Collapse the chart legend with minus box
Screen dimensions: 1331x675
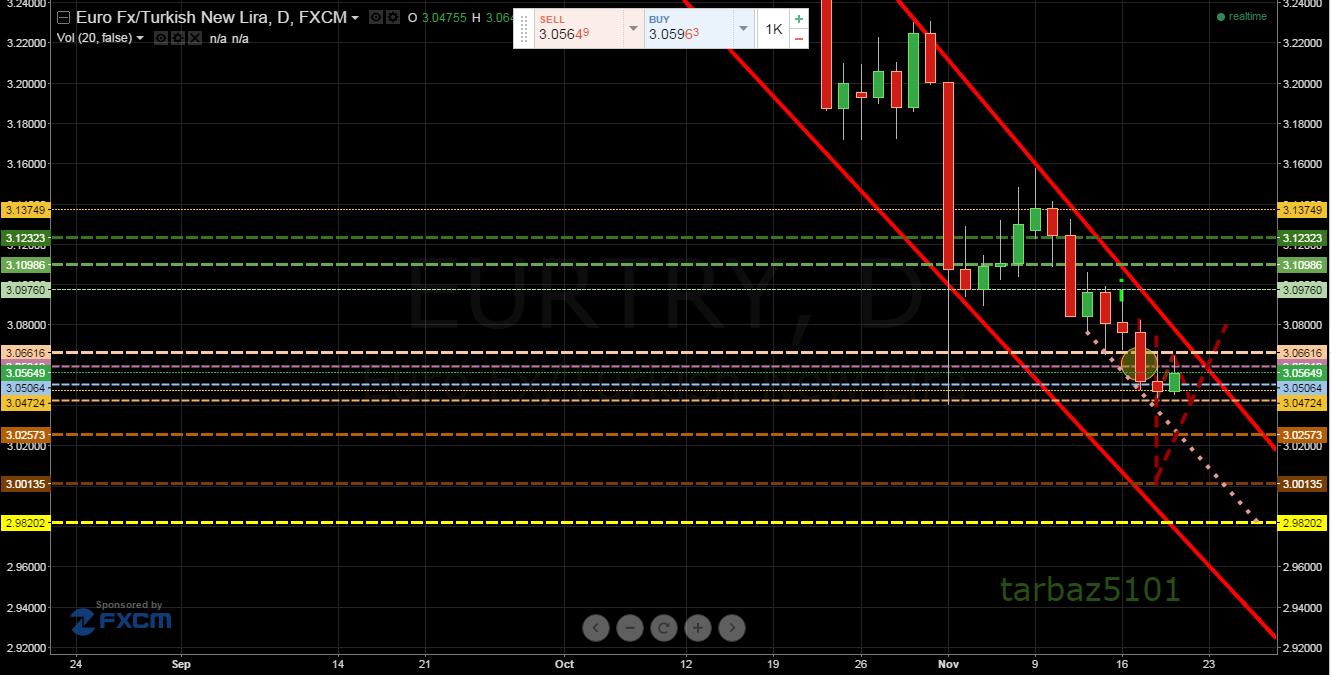[x=64, y=18]
